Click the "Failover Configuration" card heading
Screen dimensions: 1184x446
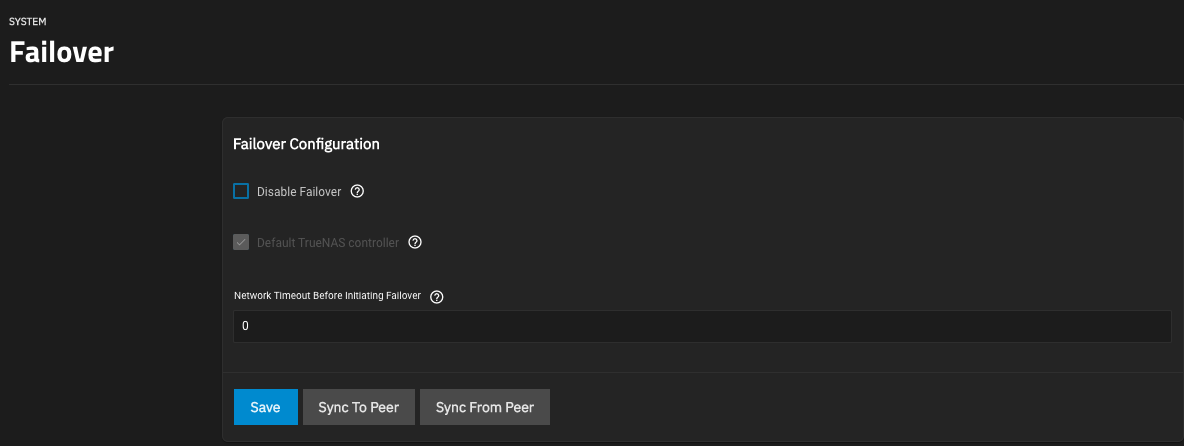click(x=306, y=144)
